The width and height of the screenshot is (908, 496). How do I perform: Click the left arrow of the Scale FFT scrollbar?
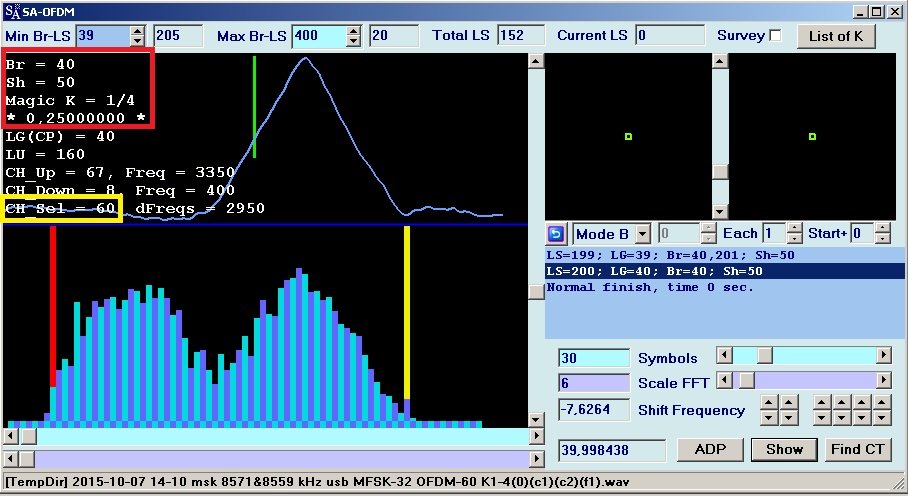[x=724, y=380]
